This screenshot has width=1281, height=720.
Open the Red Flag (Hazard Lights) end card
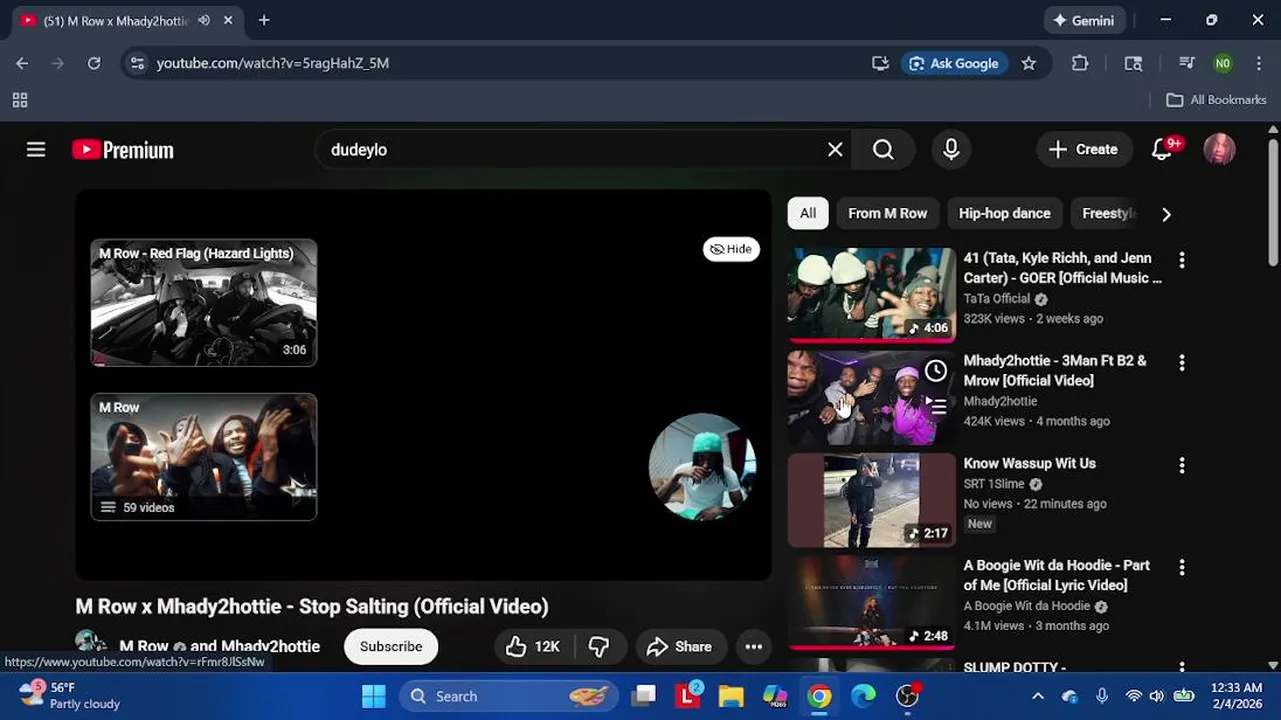click(204, 302)
